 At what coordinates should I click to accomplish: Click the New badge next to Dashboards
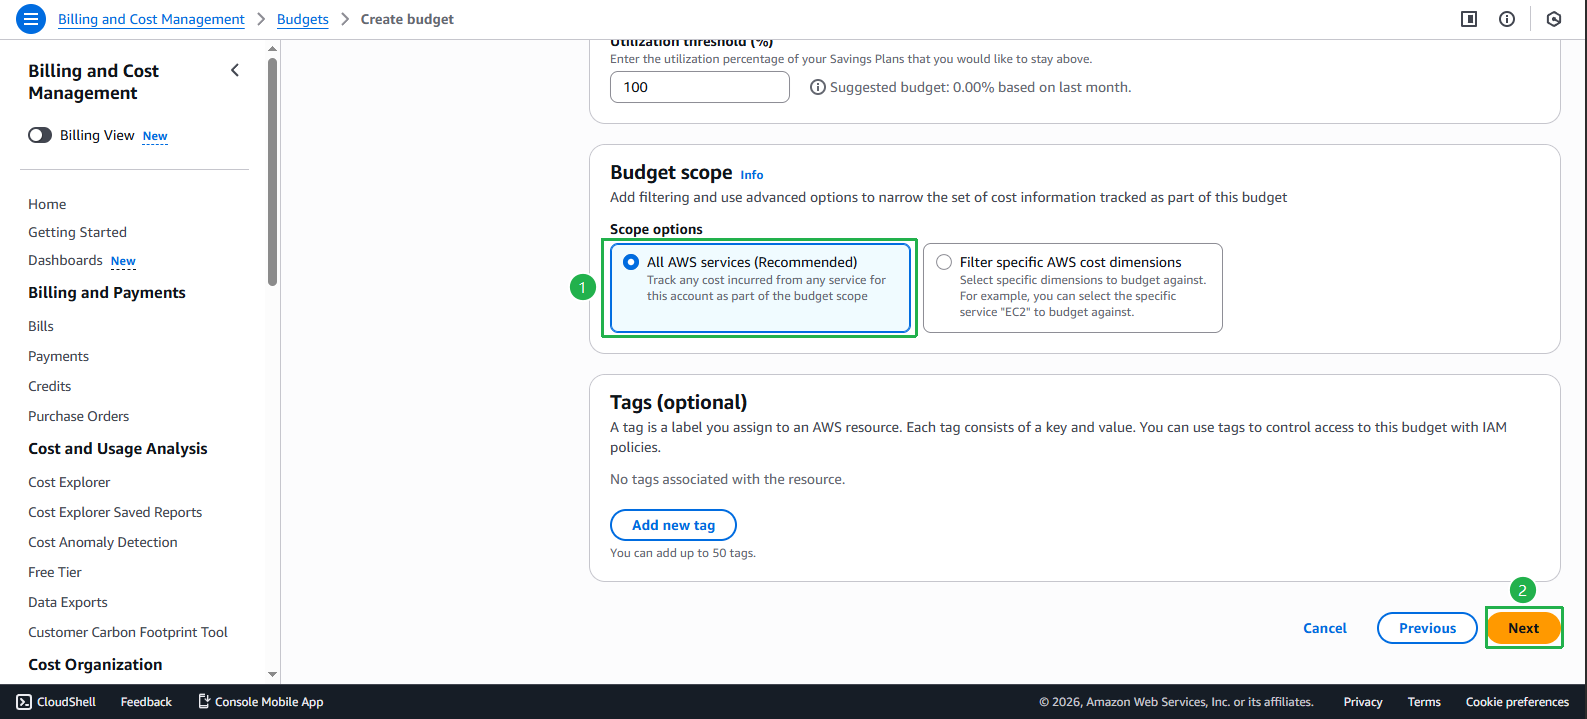pos(123,261)
